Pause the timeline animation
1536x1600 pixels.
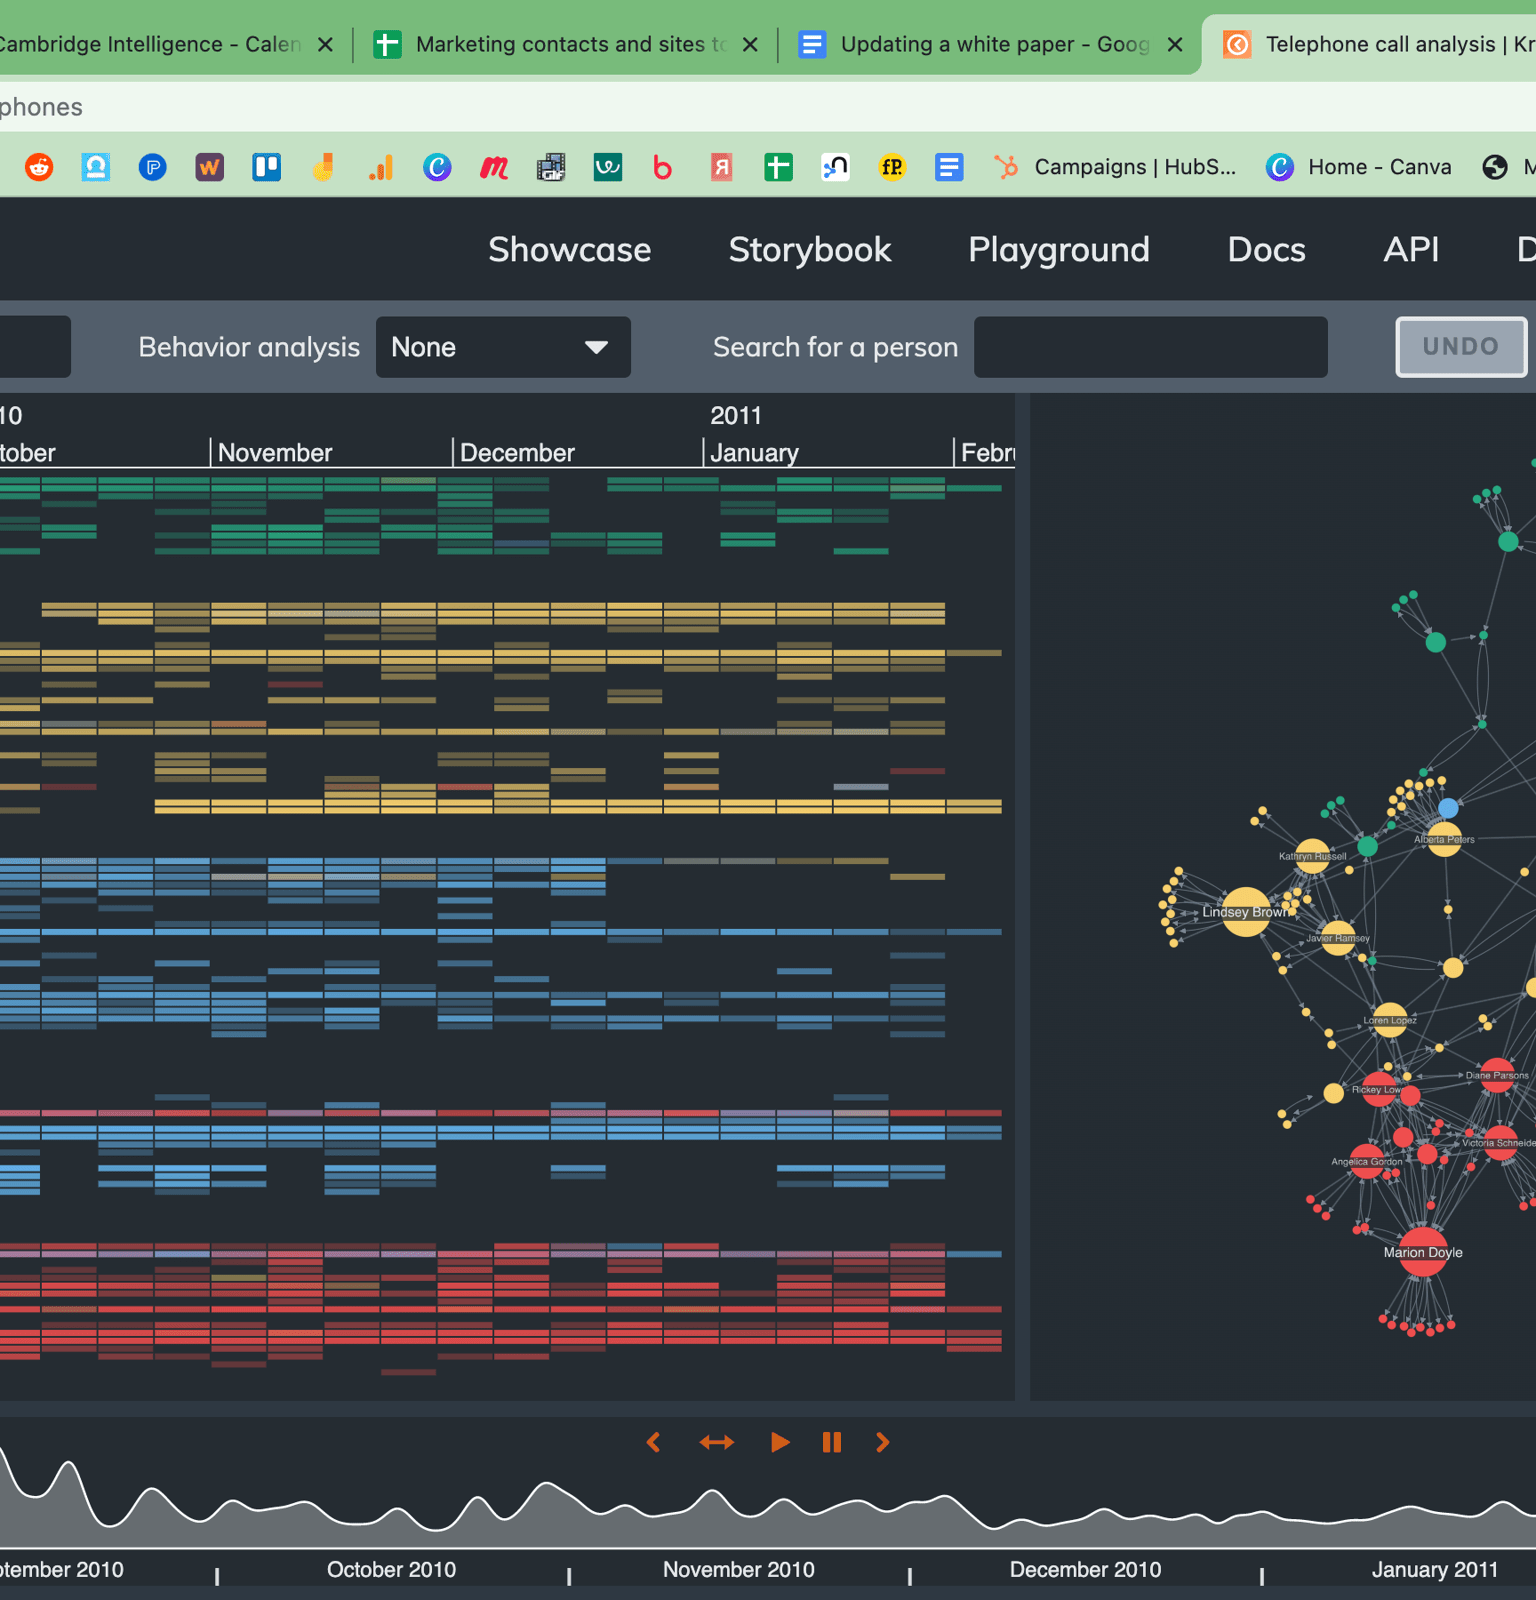831,1442
